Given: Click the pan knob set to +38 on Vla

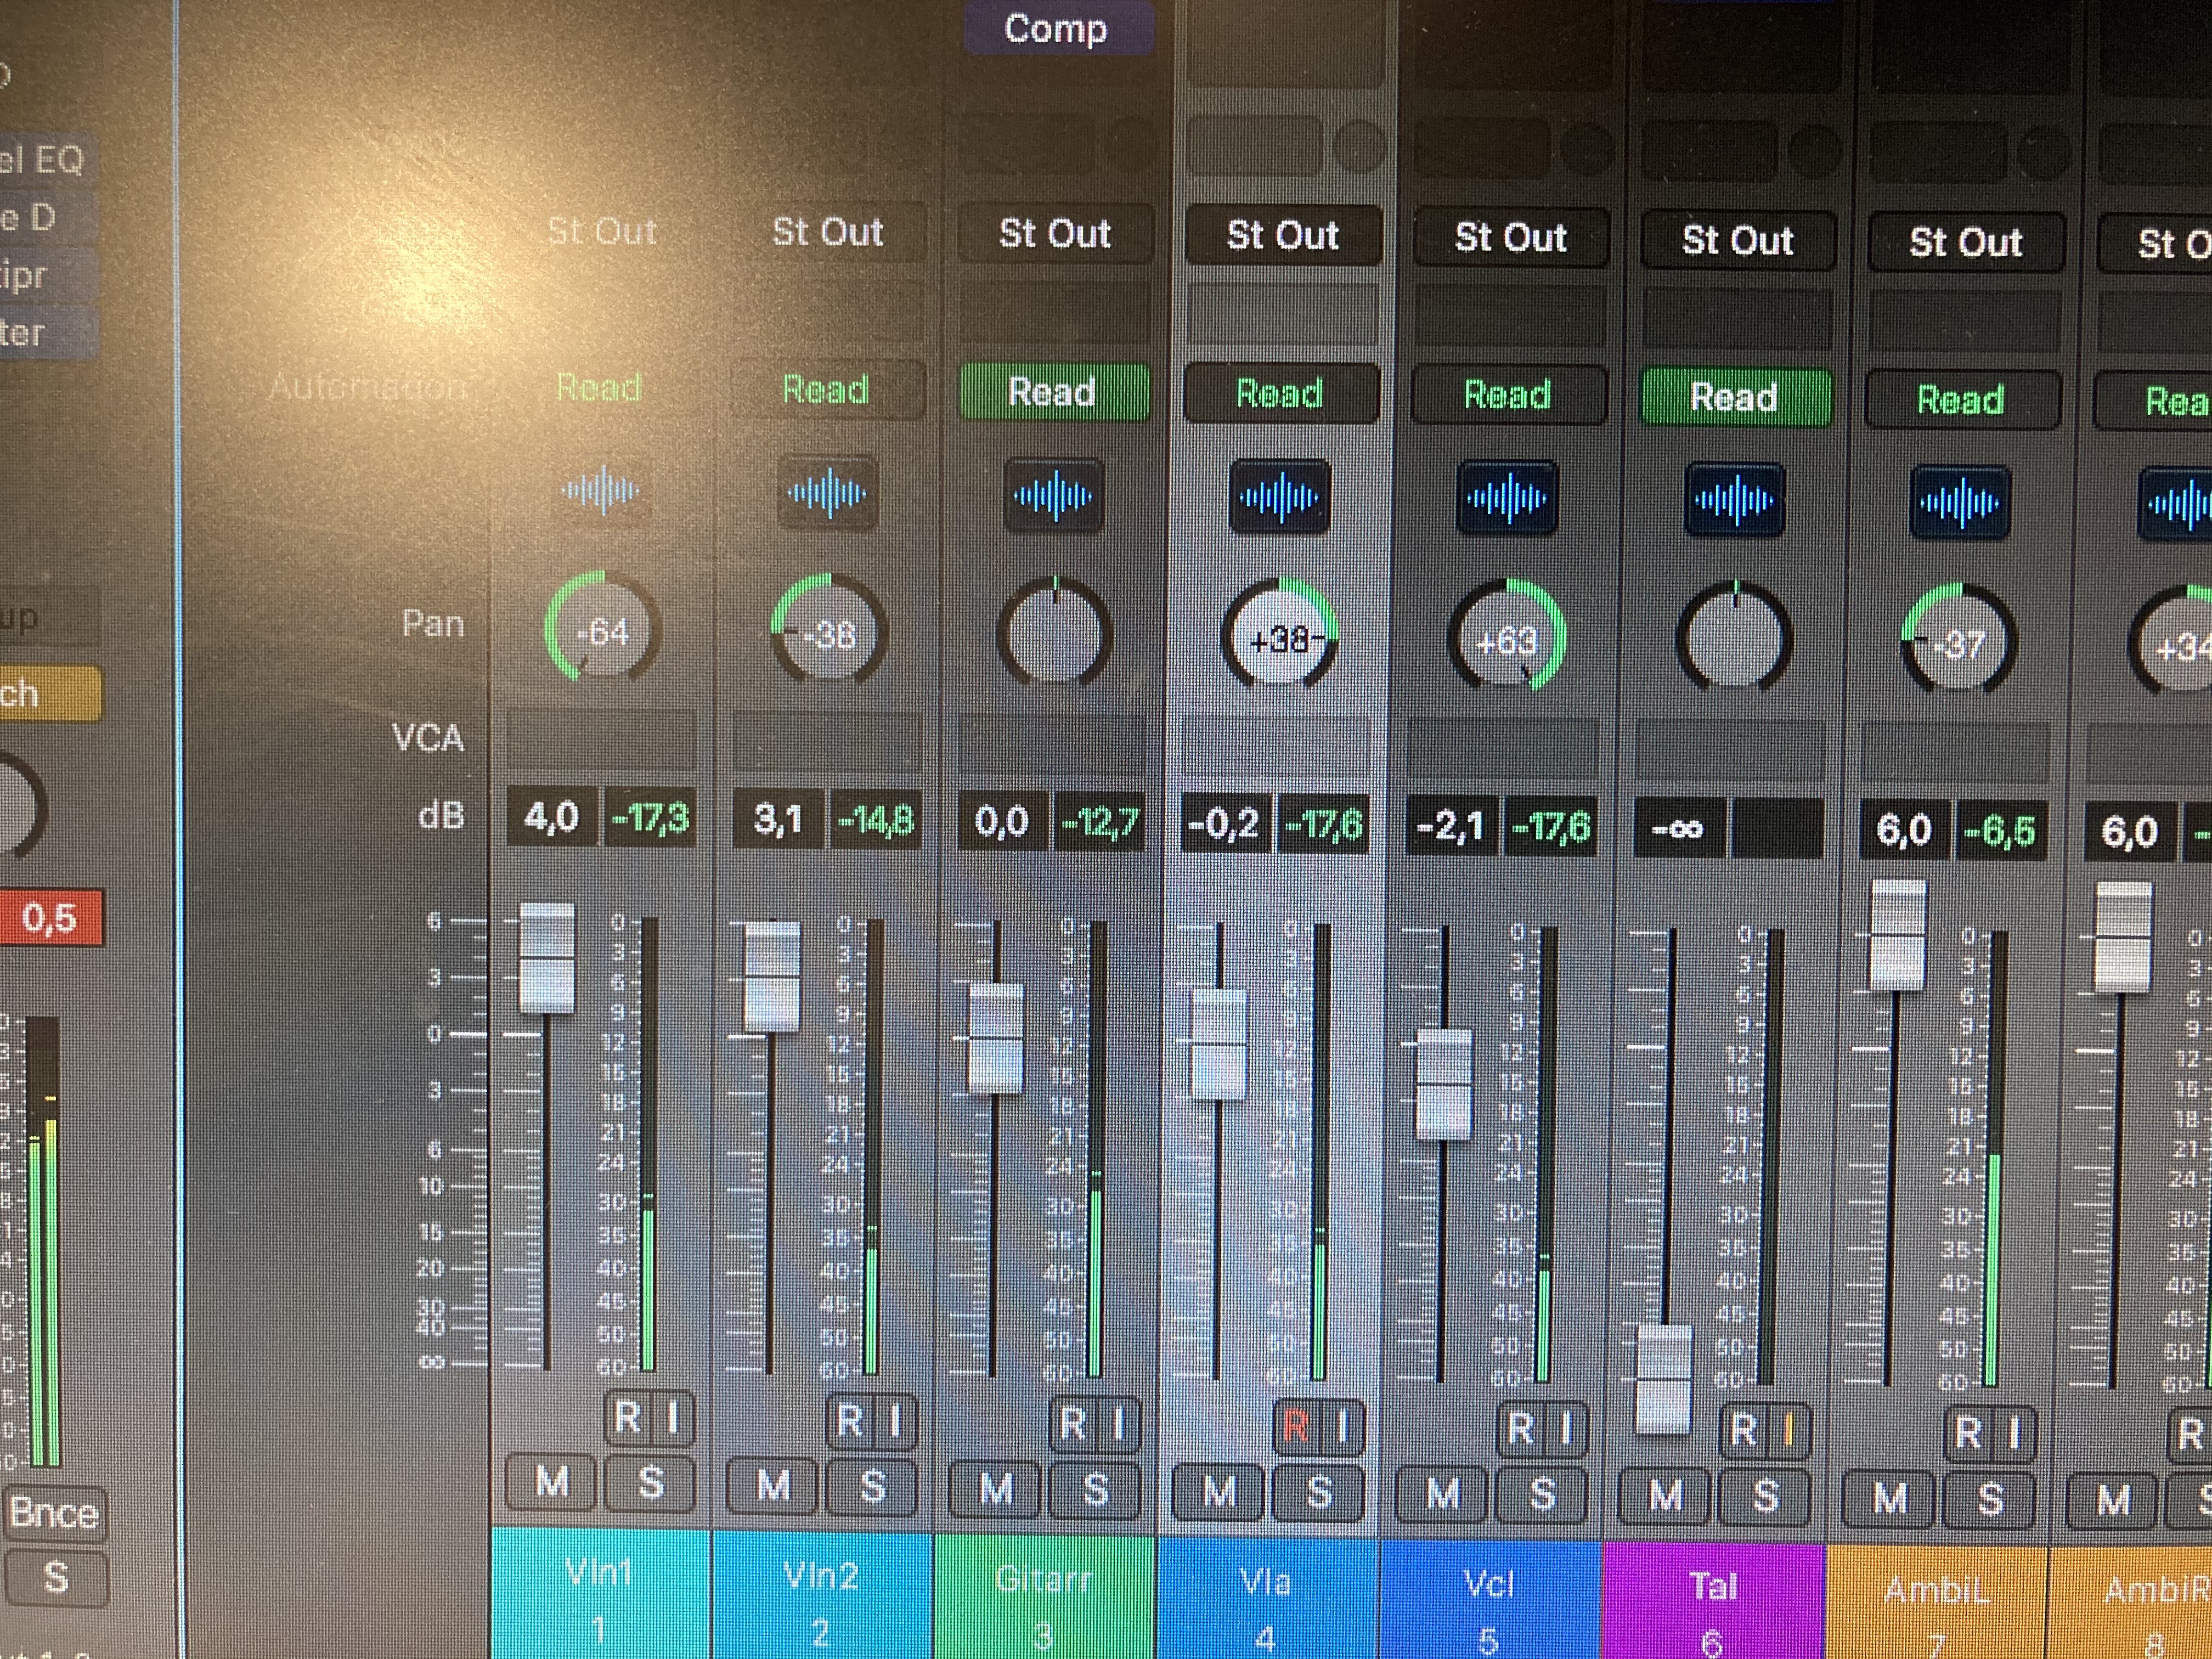Looking at the screenshot, I should (1280, 636).
